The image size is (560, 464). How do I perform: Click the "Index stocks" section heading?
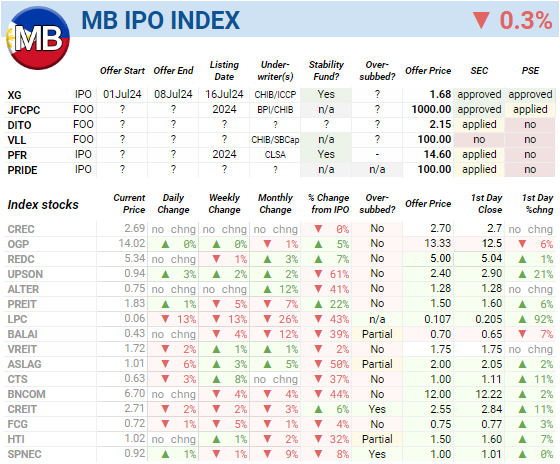[43, 205]
